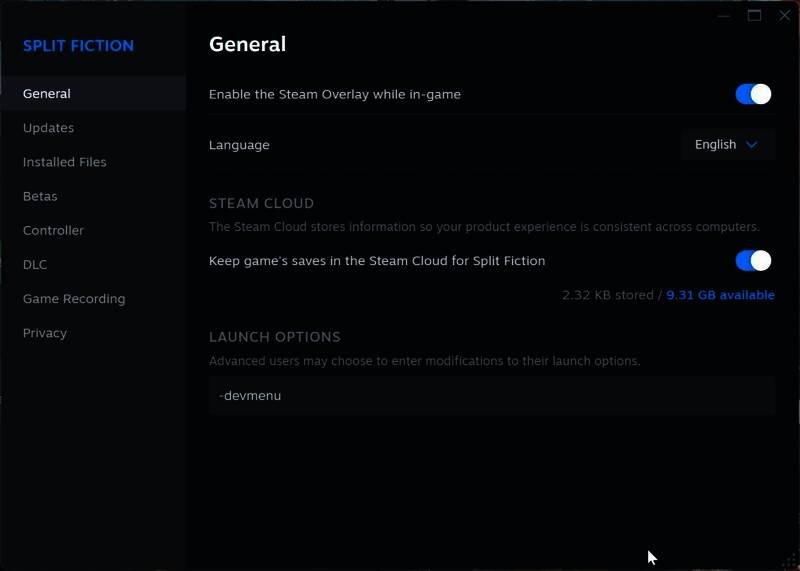Click the launch options field containing -devmenu

491,396
